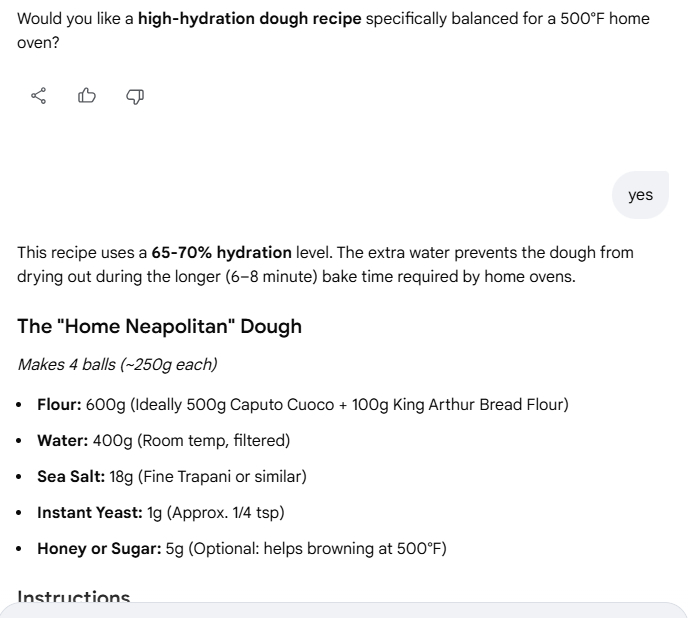
Task: Click the thumbs down icon
Action: [x=135, y=96]
